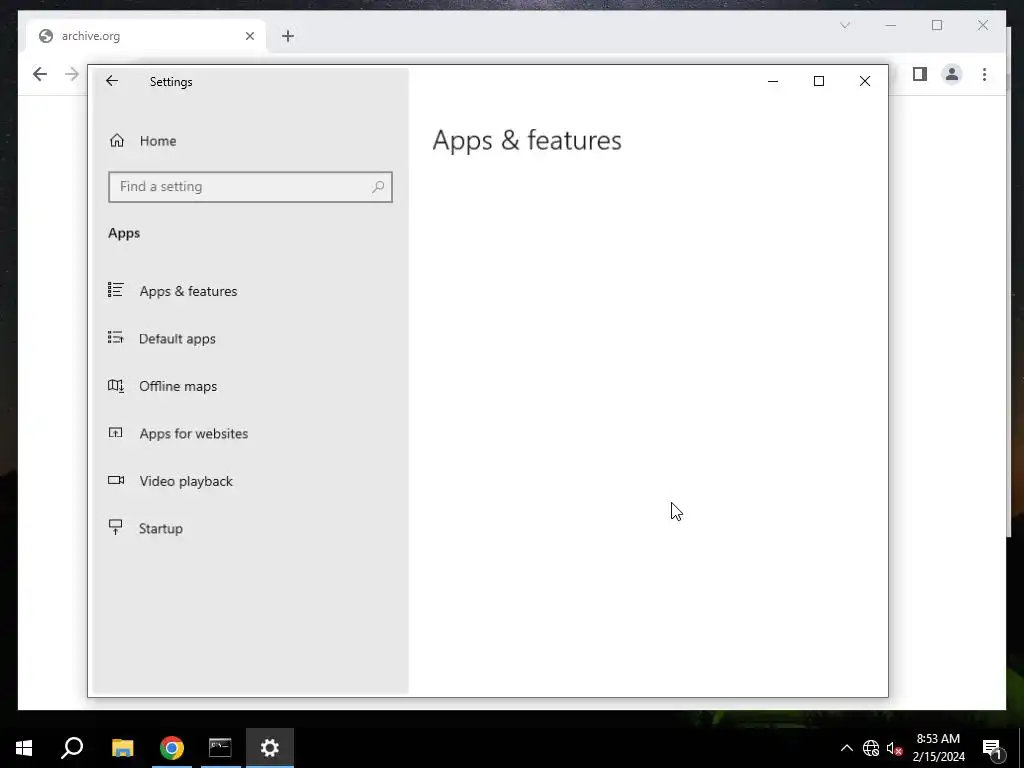
Task: Open the taskbar clock and date
Action: [938, 748]
